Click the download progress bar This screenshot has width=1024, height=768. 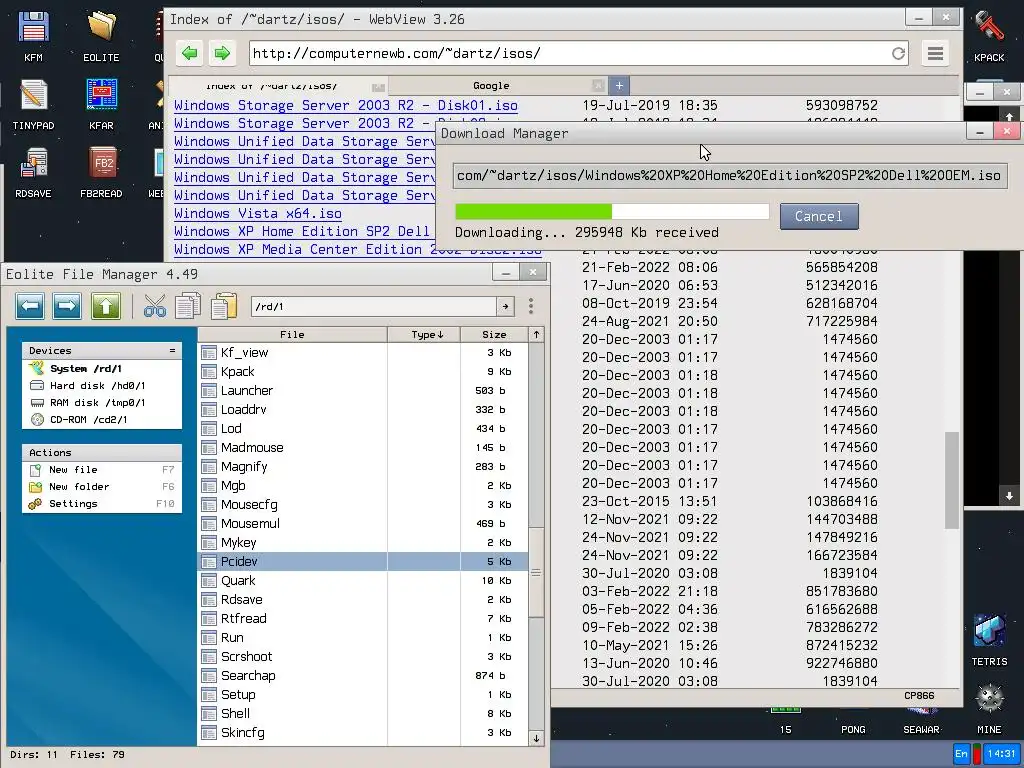tap(612, 211)
